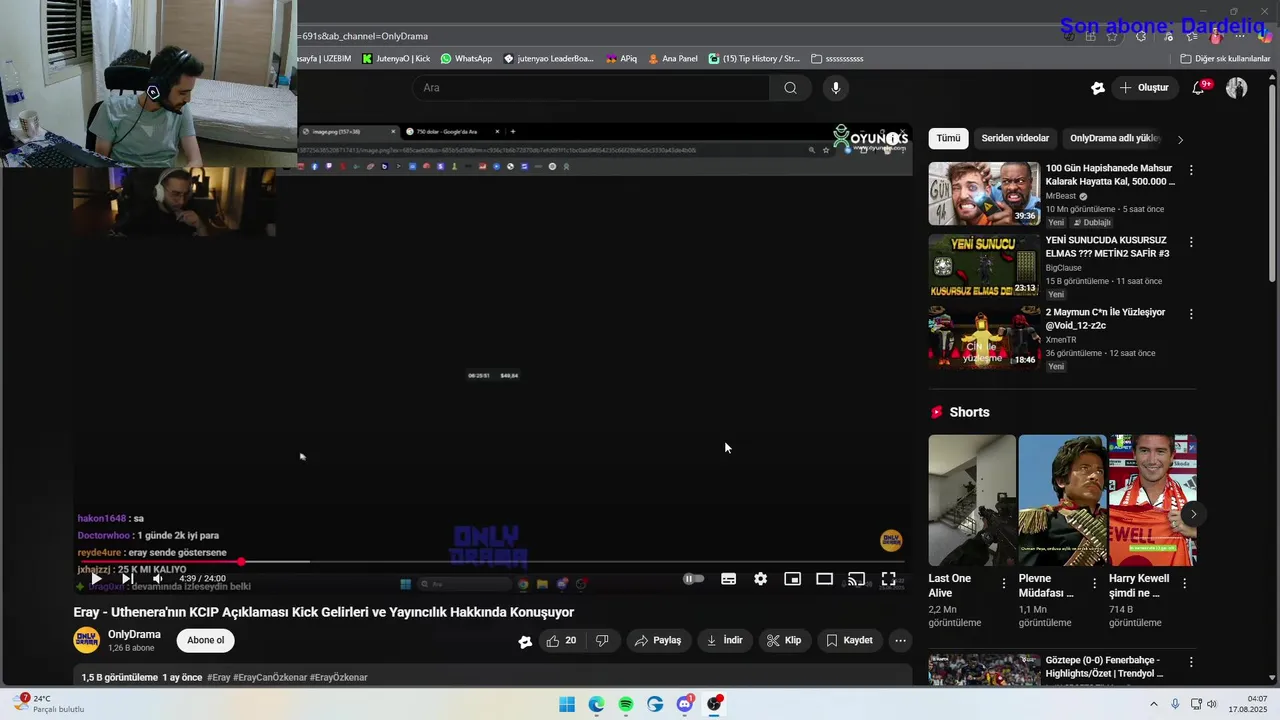Open MrBeast 100 Gün video thumbnail
Viewport: 1280px width, 720px height.
coord(984,194)
